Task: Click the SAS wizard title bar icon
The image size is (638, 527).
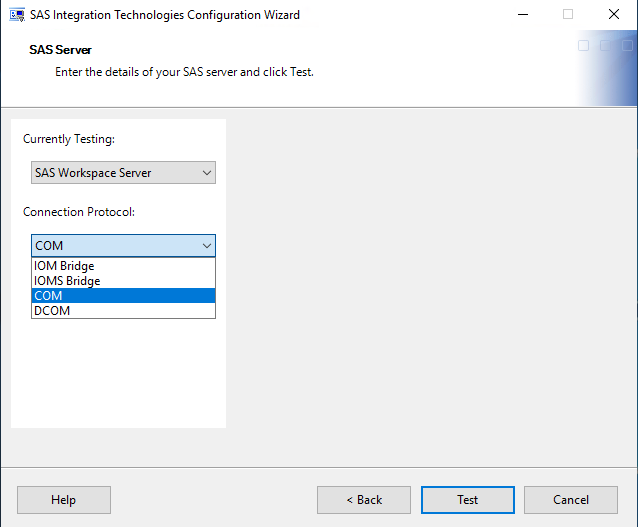Action: tap(17, 15)
